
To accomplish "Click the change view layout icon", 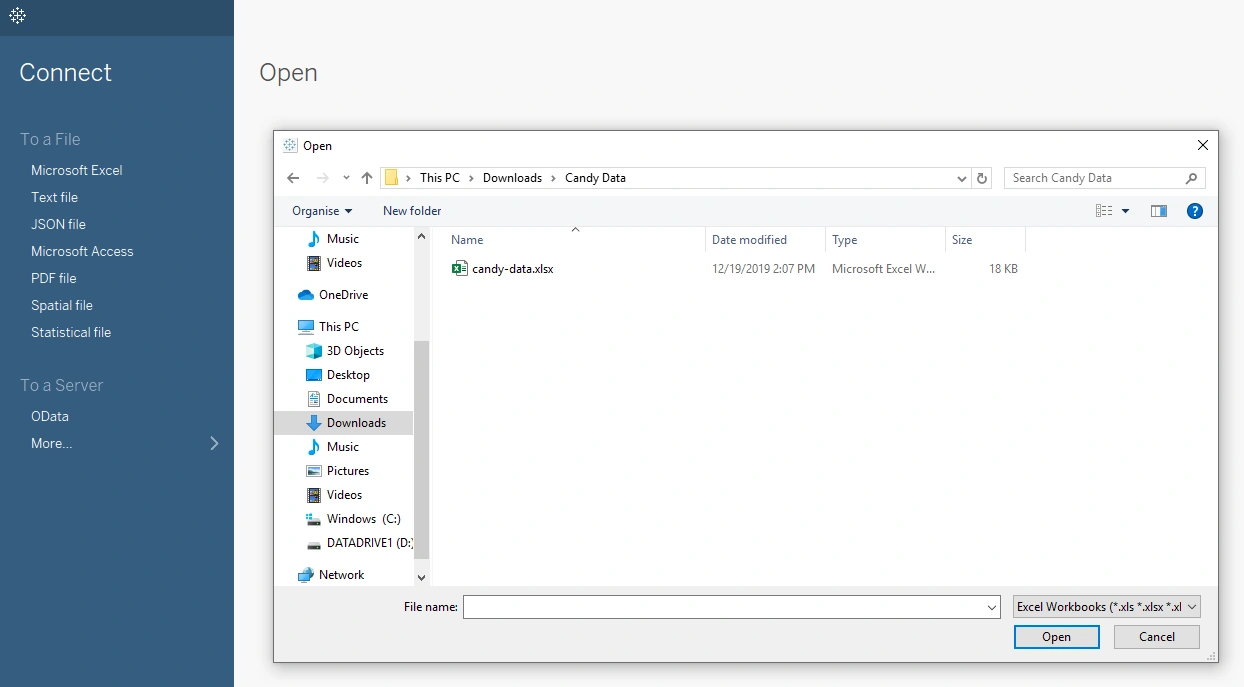I will pyautogui.click(x=1104, y=211).
